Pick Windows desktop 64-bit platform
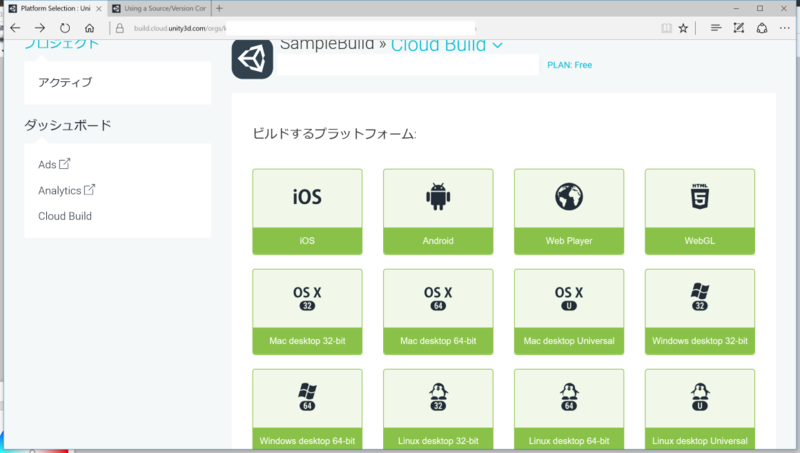The image size is (800, 453). pyautogui.click(x=307, y=409)
